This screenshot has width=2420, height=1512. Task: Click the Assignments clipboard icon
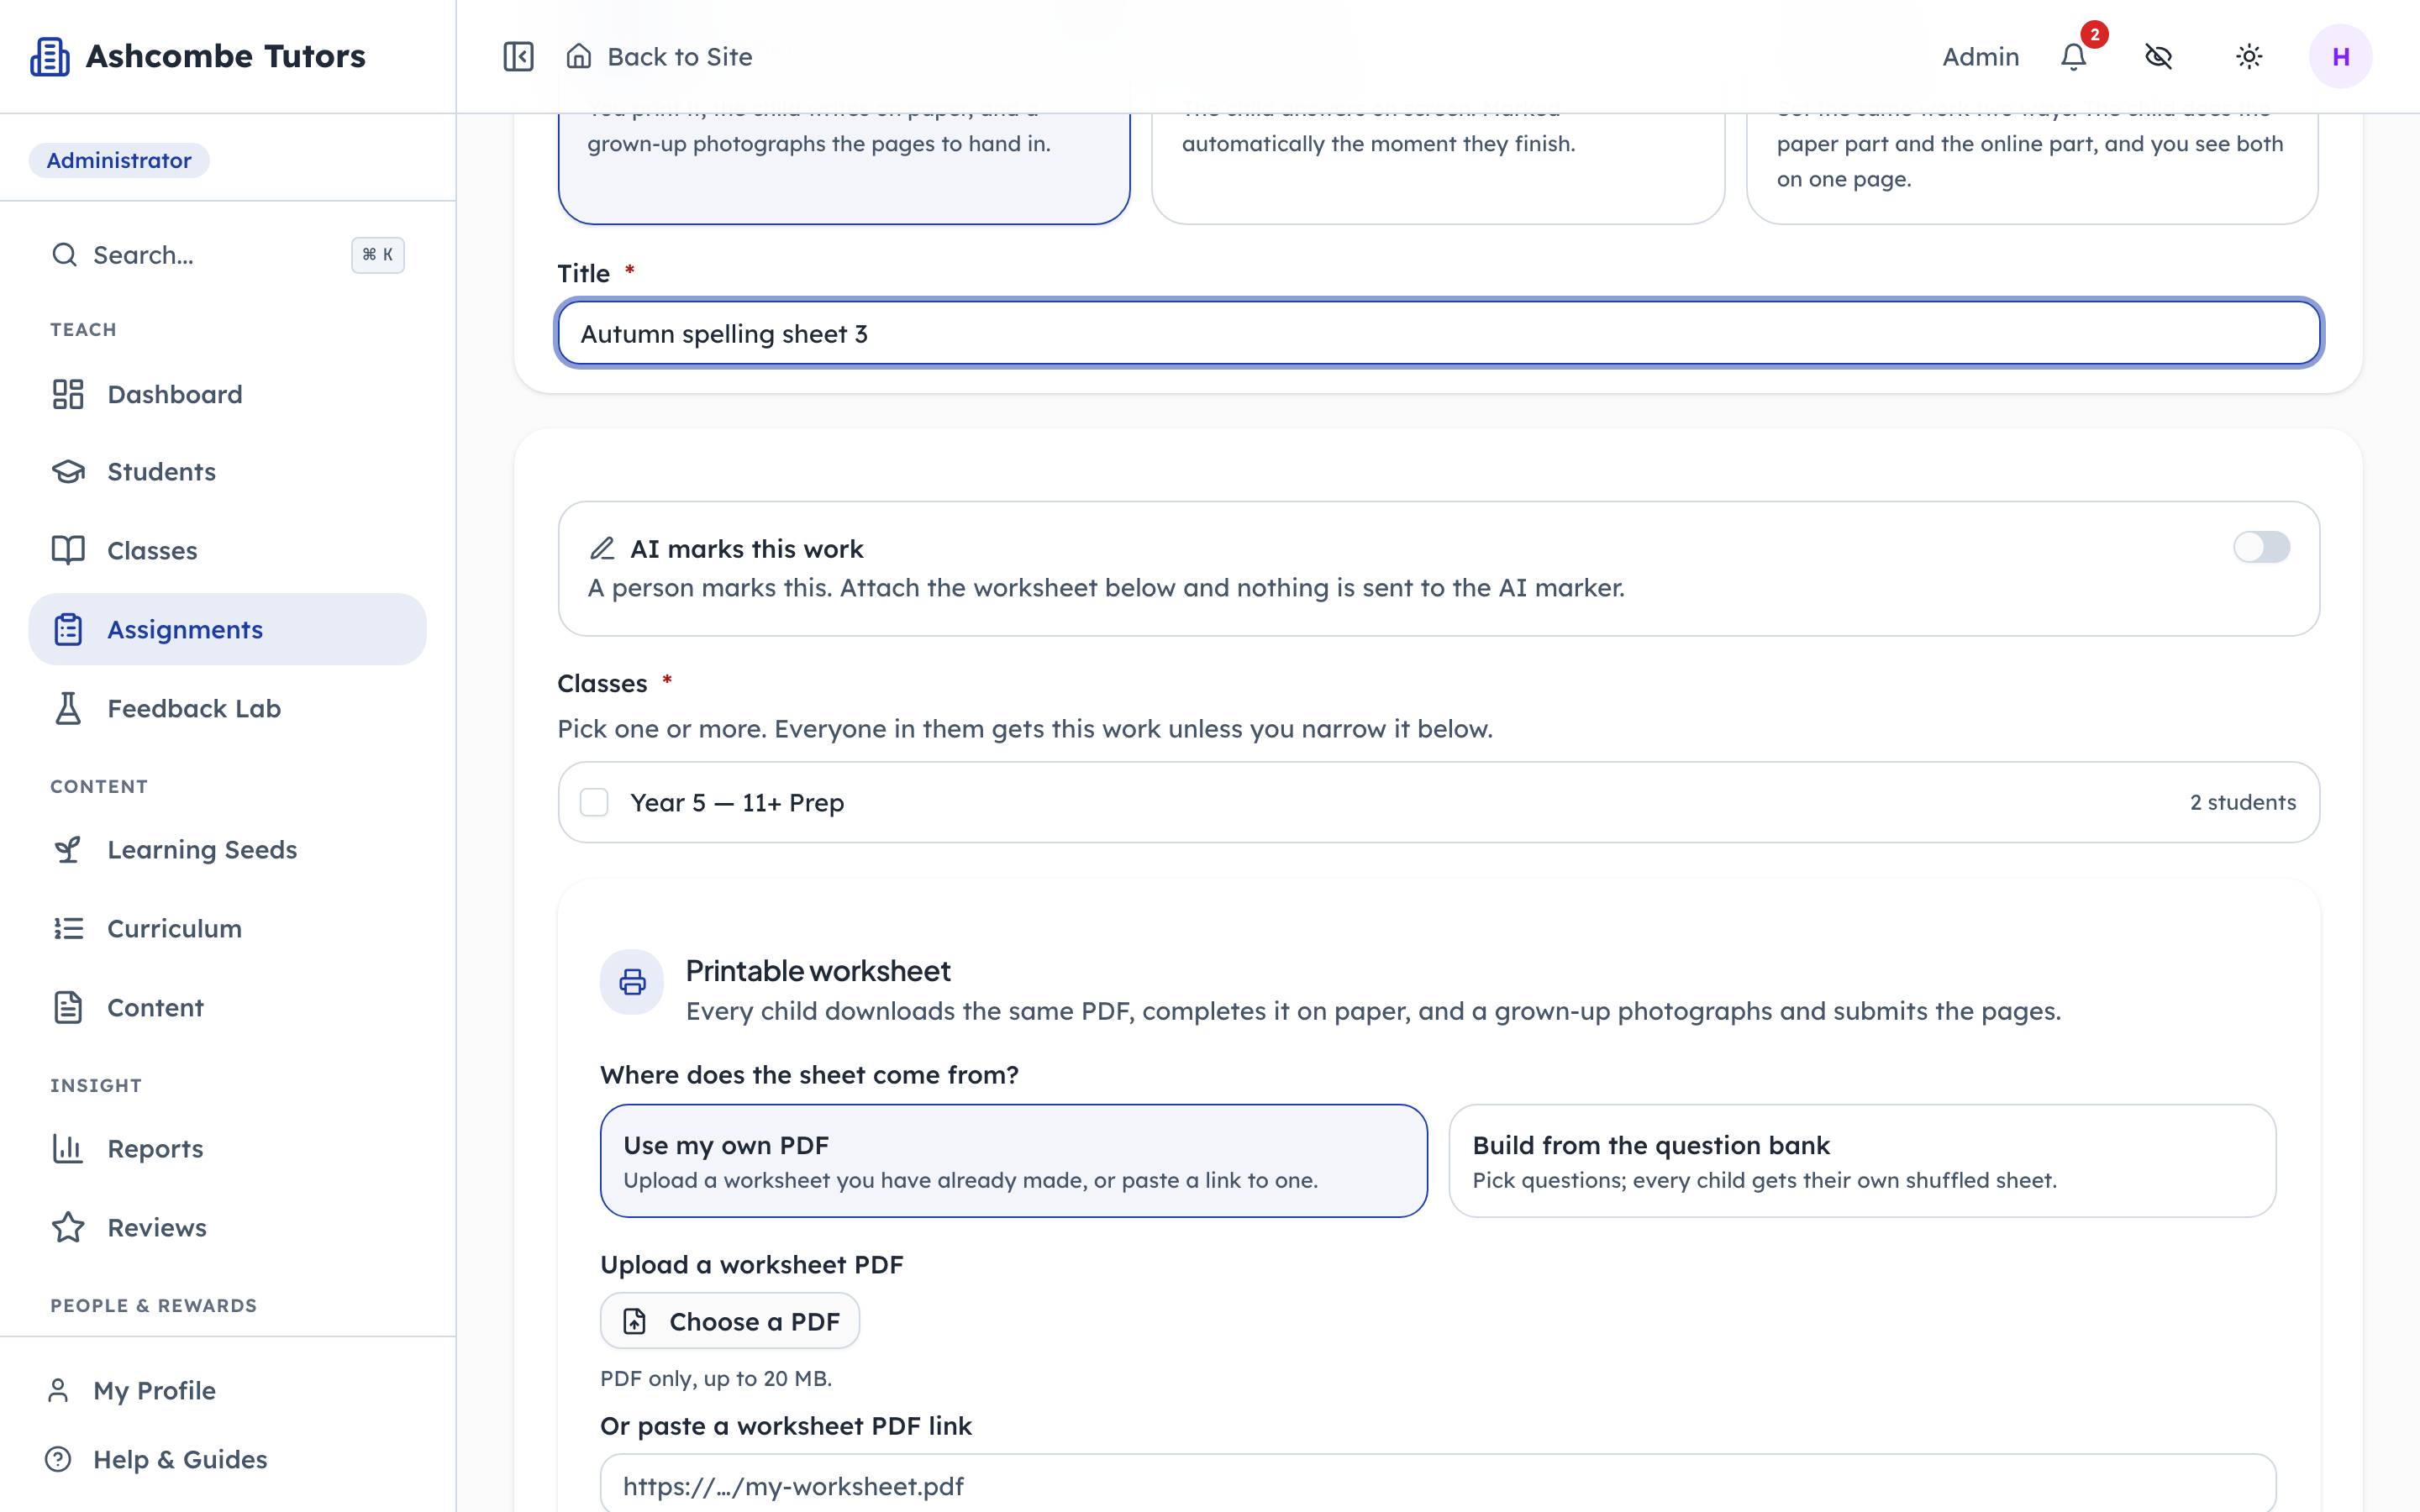click(68, 629)
